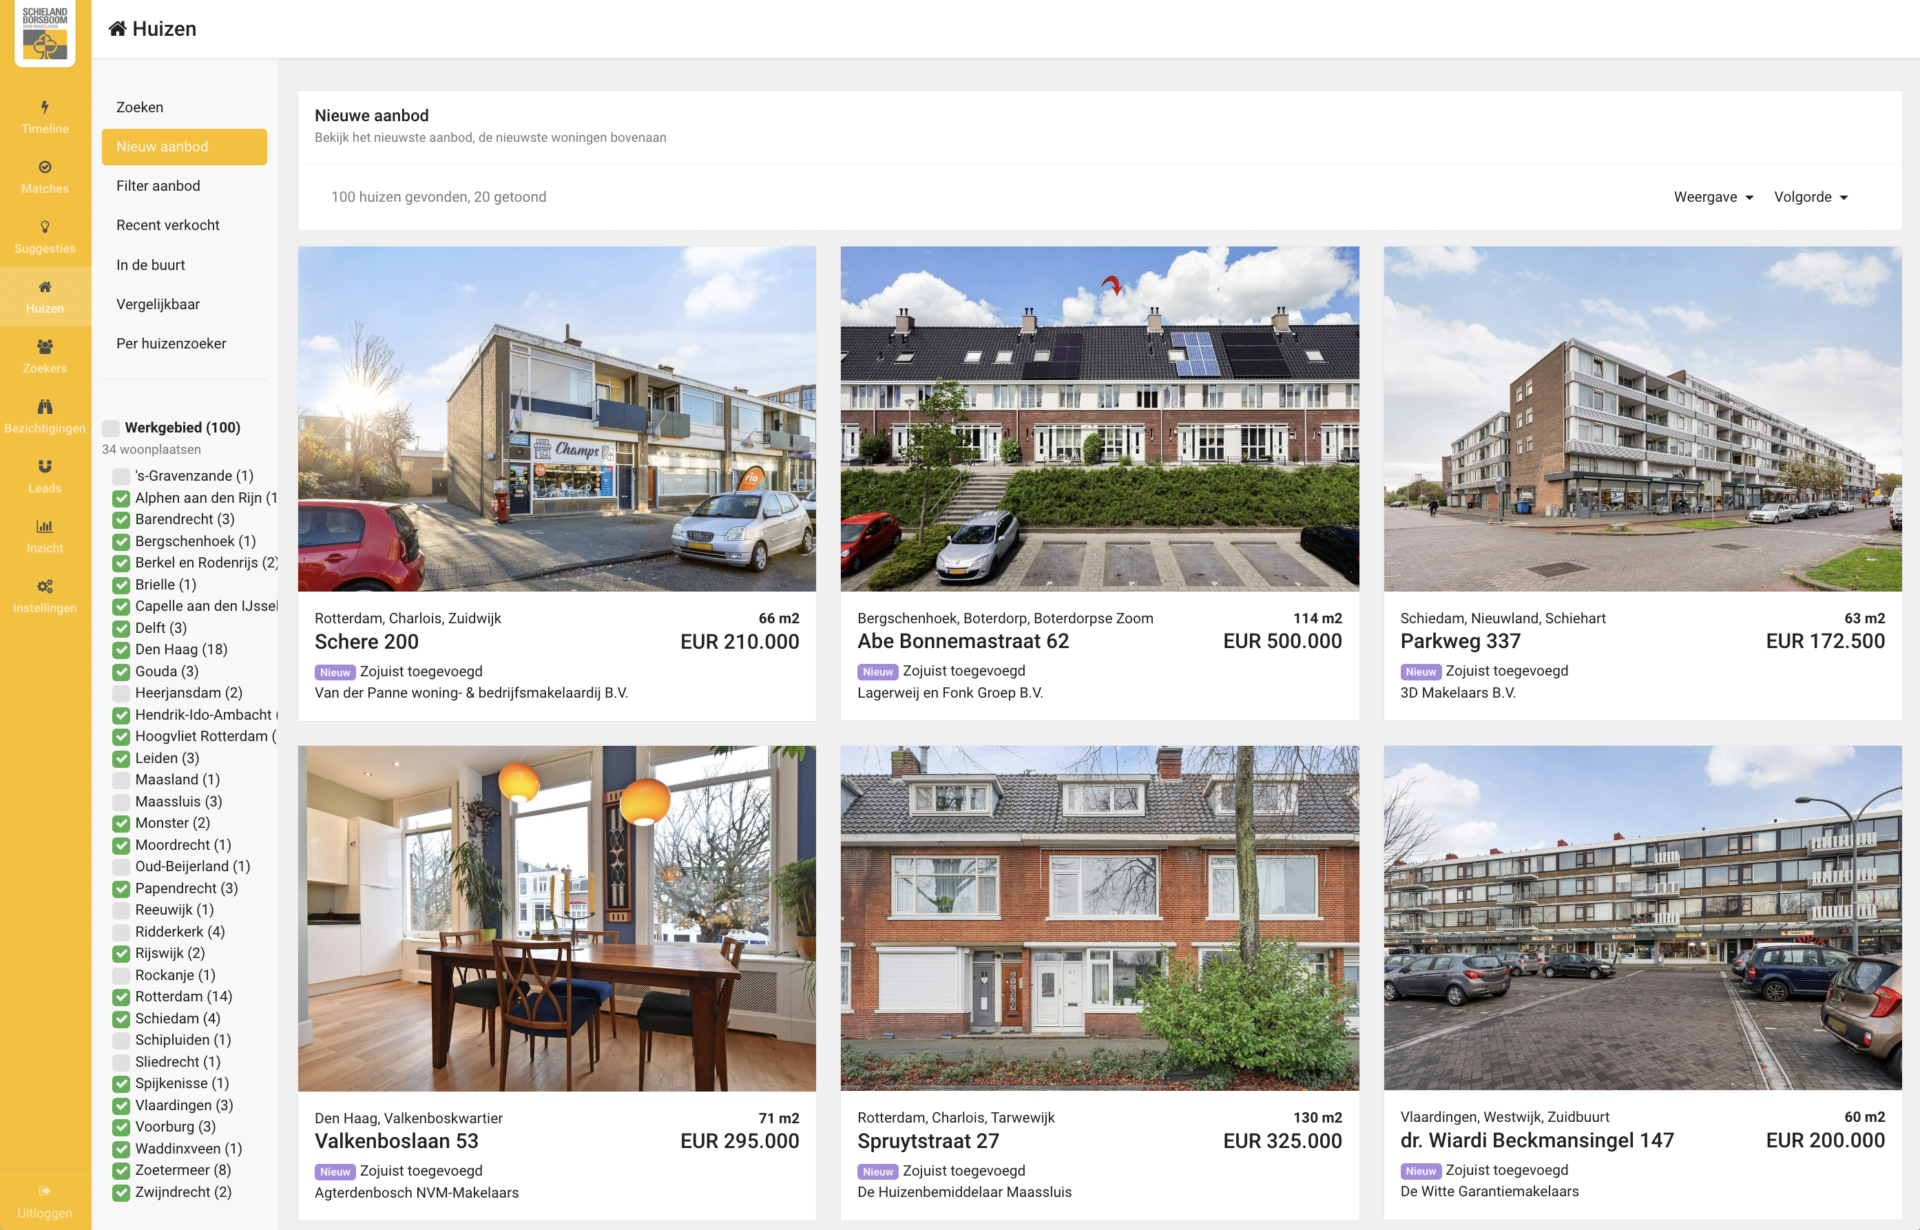
Task: Click the Valkenboslaan 53 dining room photo
Action: [557, 918]
